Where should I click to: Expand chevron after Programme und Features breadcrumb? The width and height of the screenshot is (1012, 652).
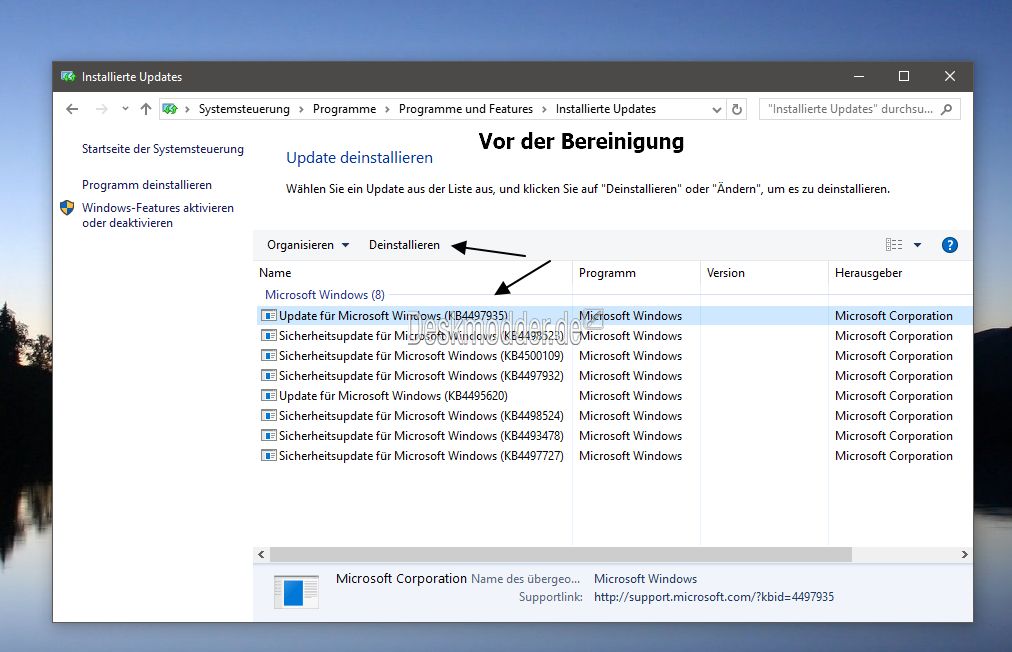pos(544,110)
